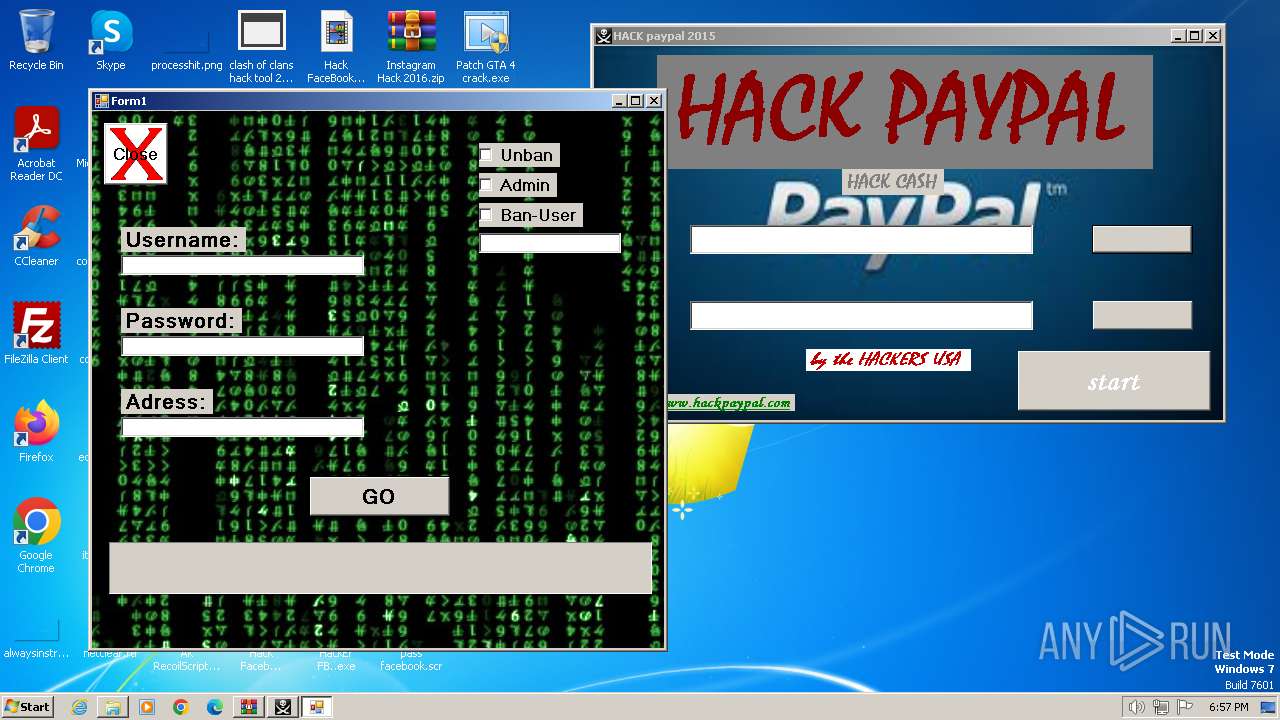Click the lower blank button in HACK paypal
Screen dimensions: 1280x720
point(1142,315)
